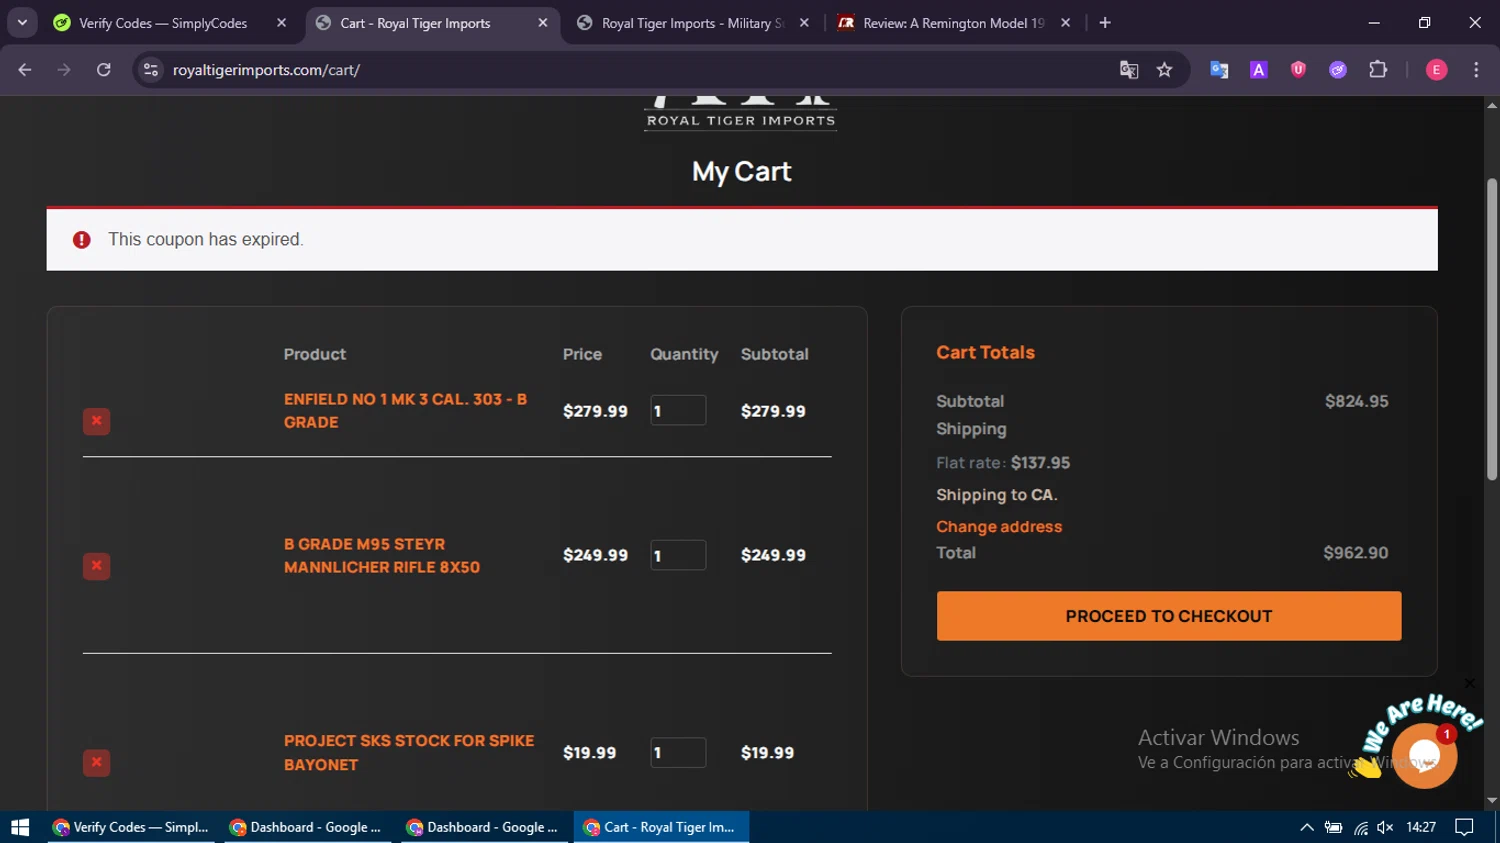Edit quantity for Project SKS Stock
This screenshot has height=843, width=1500.
tap(678, 752)
